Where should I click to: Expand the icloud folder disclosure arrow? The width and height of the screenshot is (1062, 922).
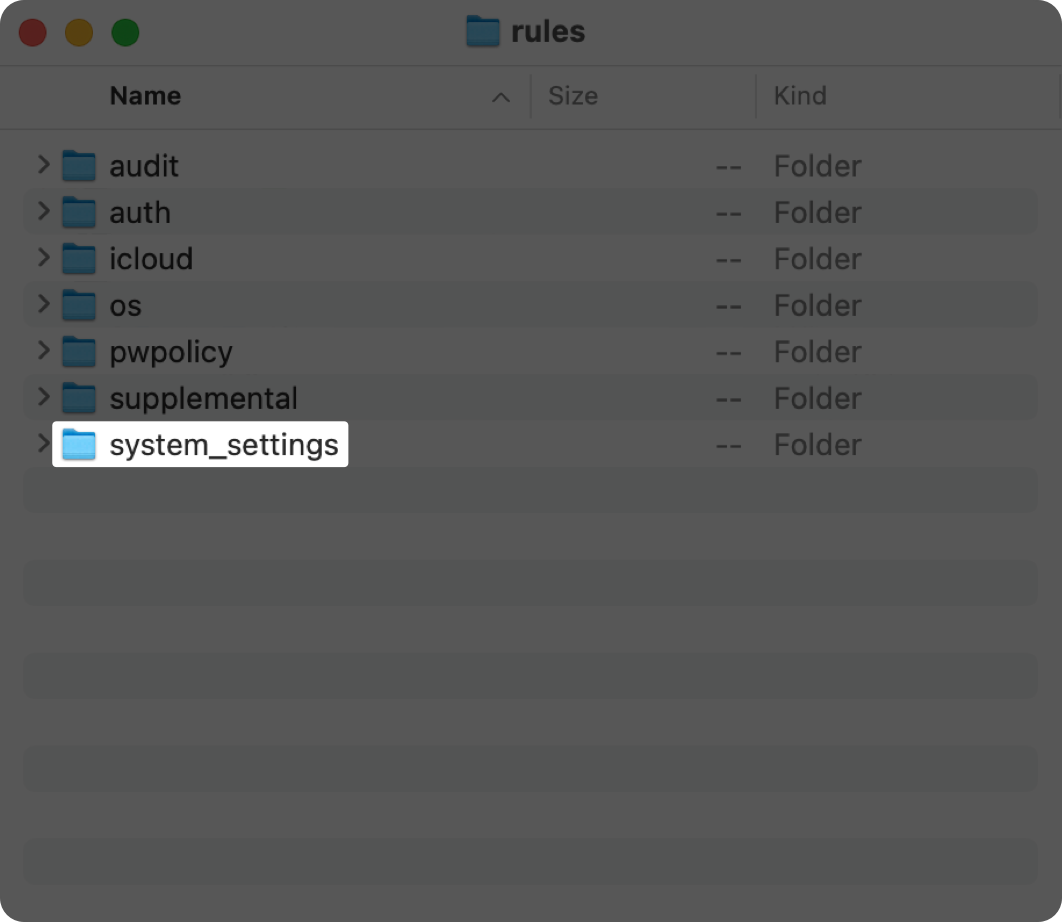[x=43, y=257]
